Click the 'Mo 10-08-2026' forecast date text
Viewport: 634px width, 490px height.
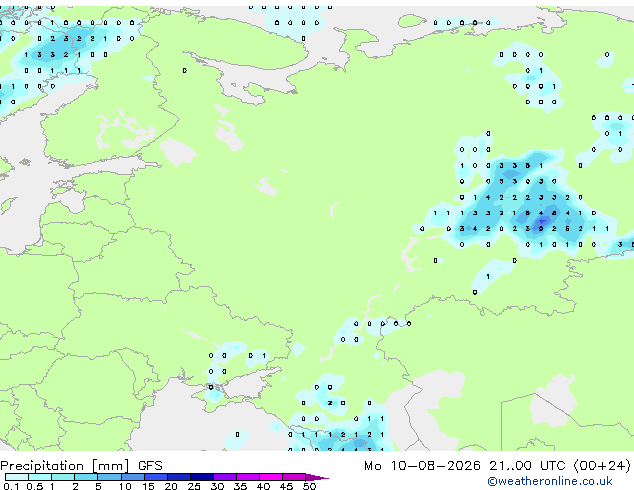coord(422,466)
